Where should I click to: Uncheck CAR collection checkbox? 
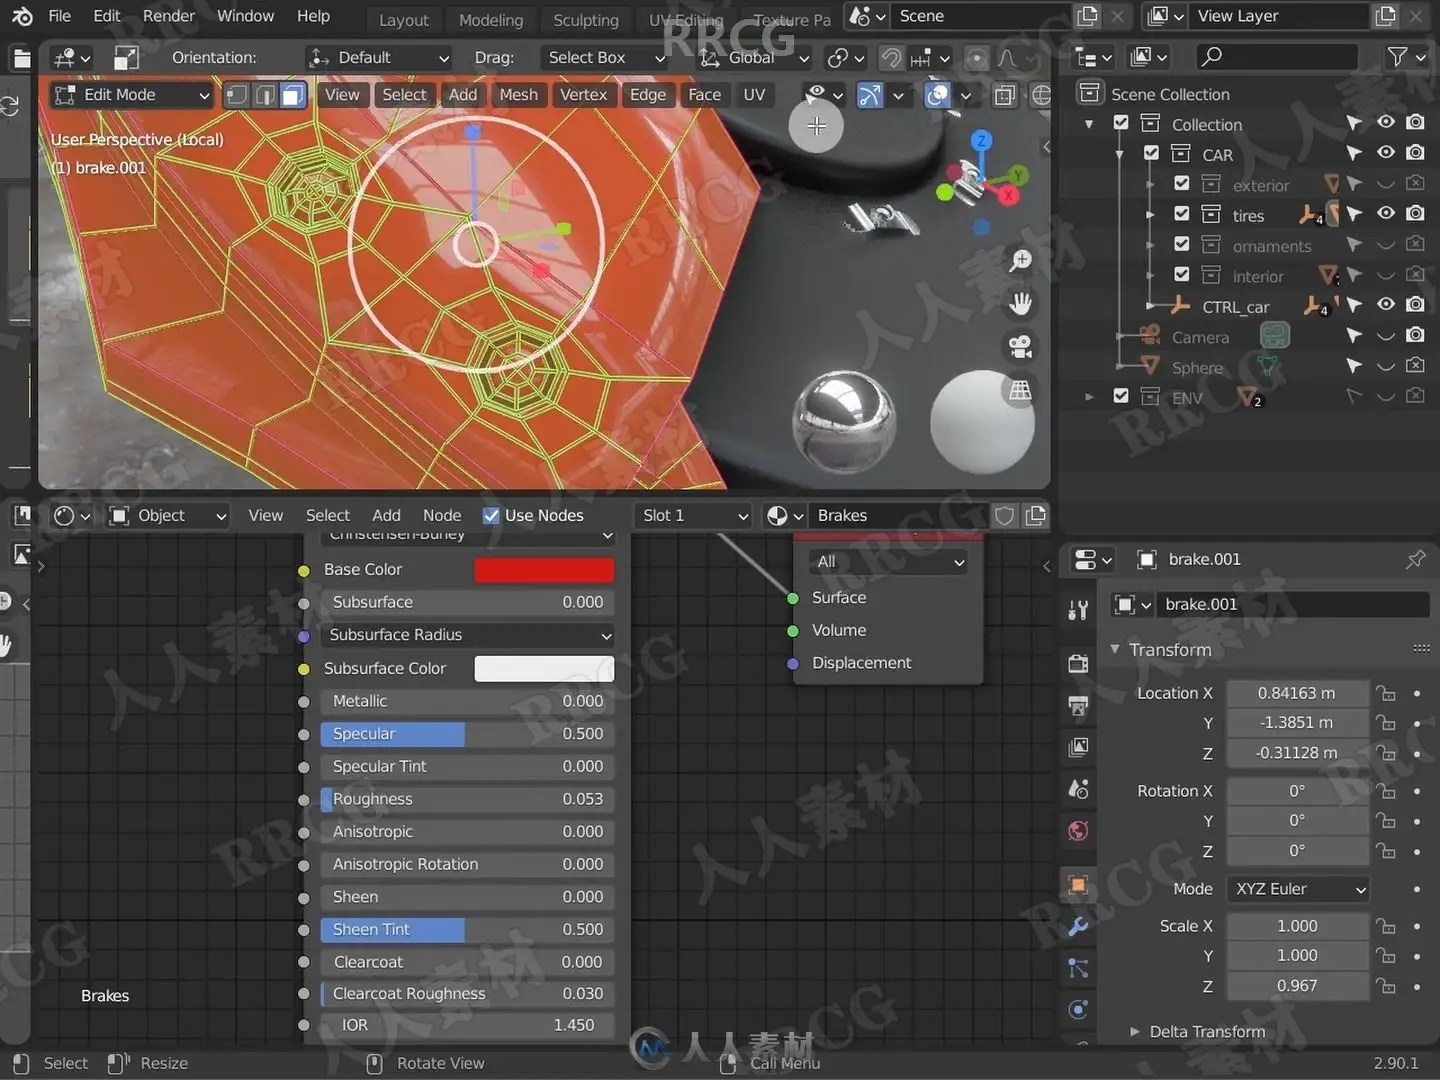(x=1151, y=153)
